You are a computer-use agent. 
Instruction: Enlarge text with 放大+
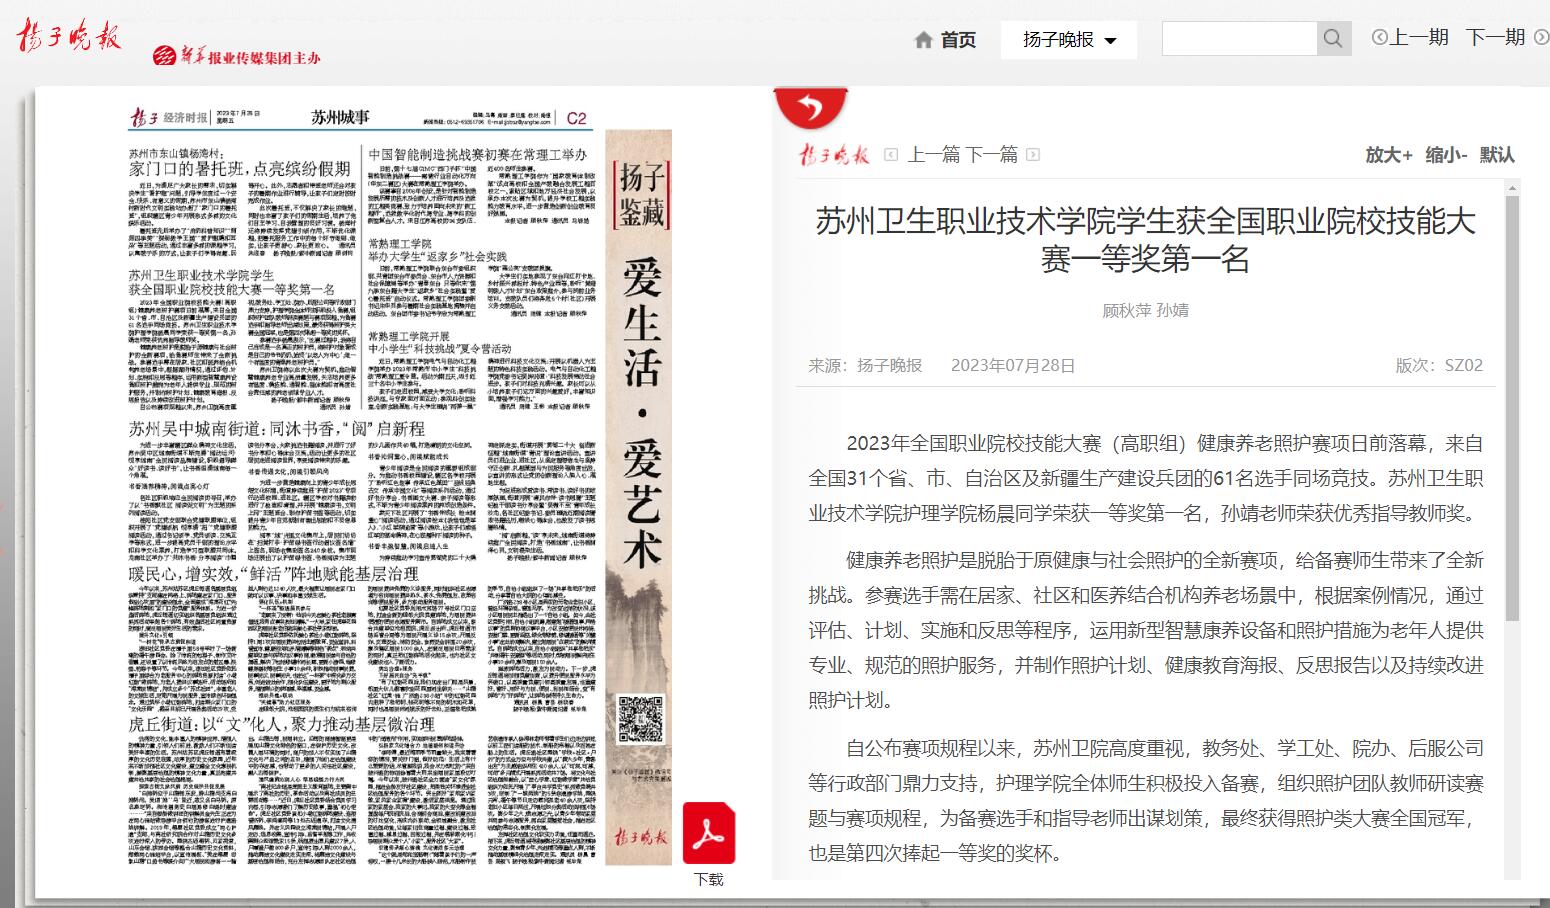(x=1390, y=155)
